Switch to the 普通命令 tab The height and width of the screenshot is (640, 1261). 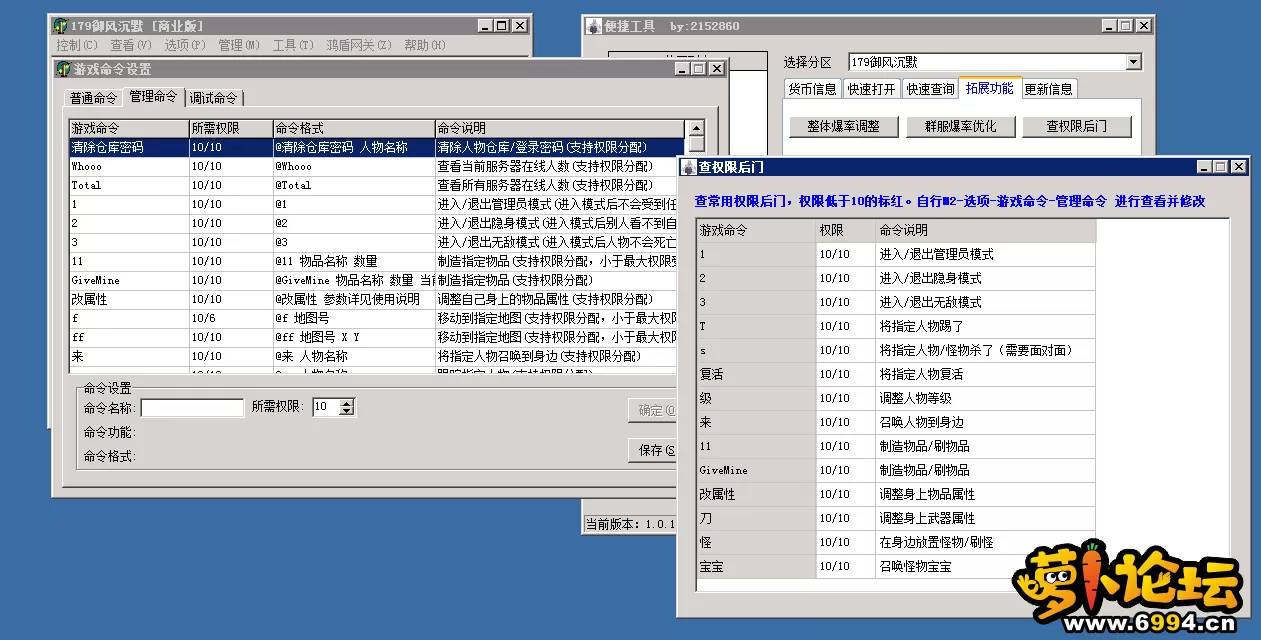pyautogui.click(x=93, y=98)
